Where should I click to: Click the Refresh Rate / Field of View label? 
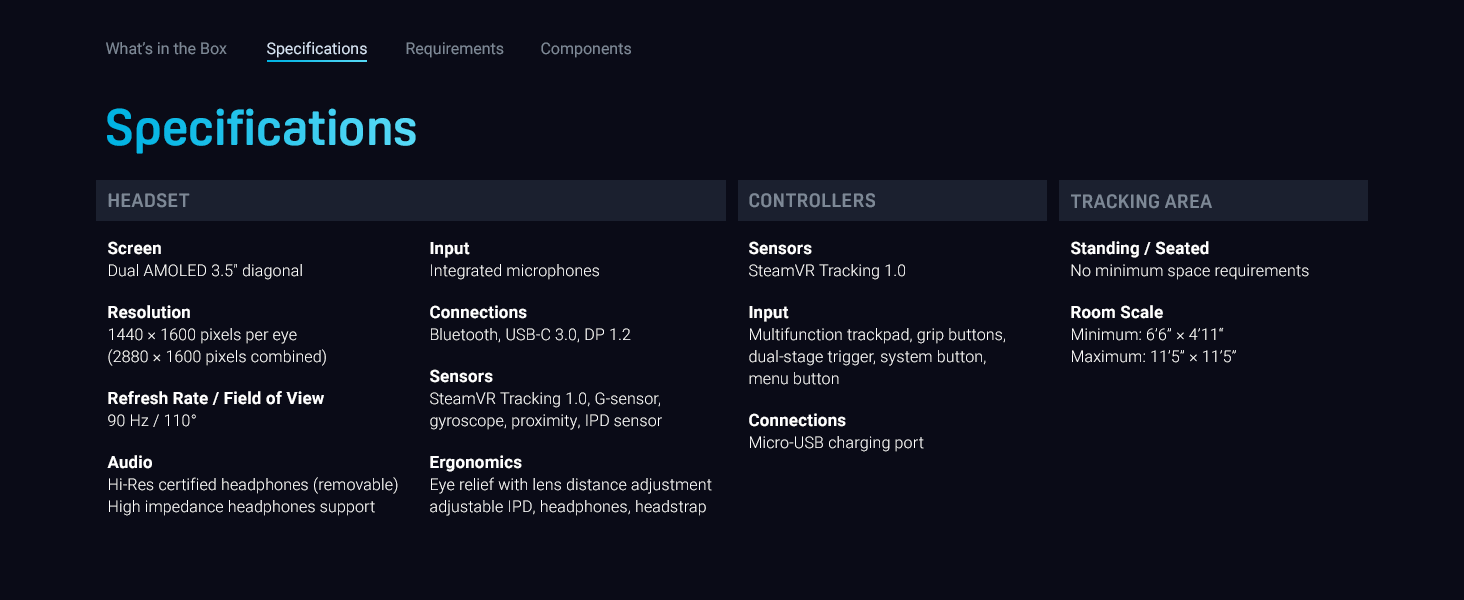216,398
